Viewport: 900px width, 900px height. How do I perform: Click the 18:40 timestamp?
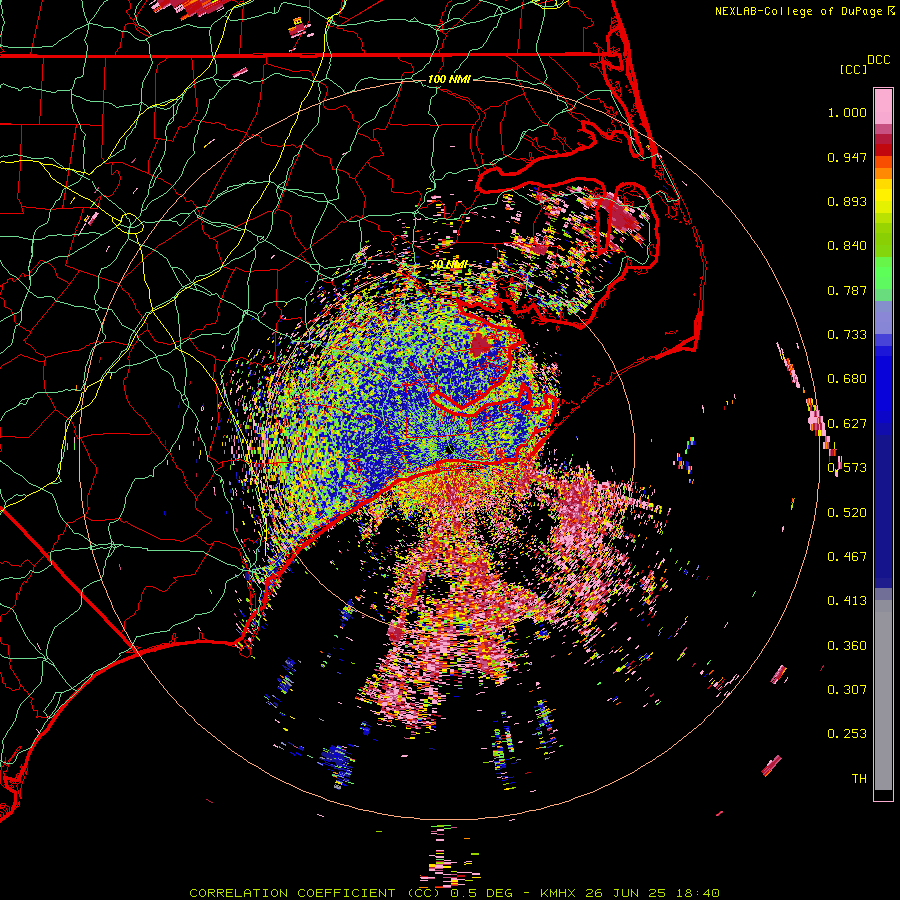[697, 893]
